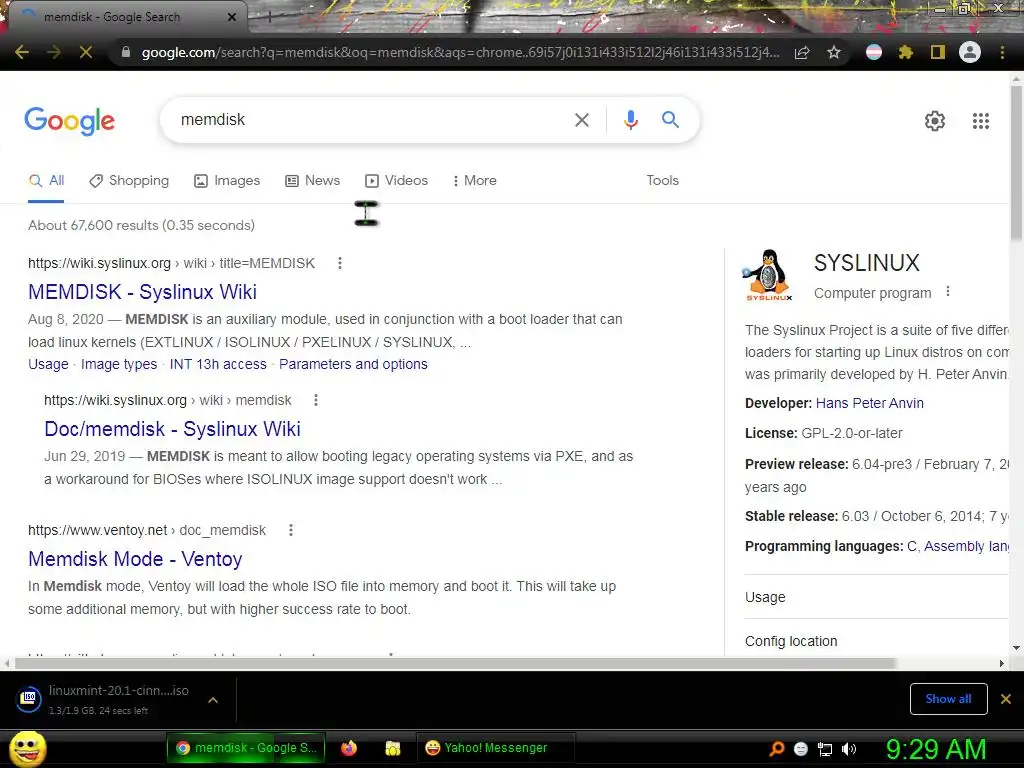Switch to the Shopping tab
This screenshot has width=1024, height=768.
129,180
